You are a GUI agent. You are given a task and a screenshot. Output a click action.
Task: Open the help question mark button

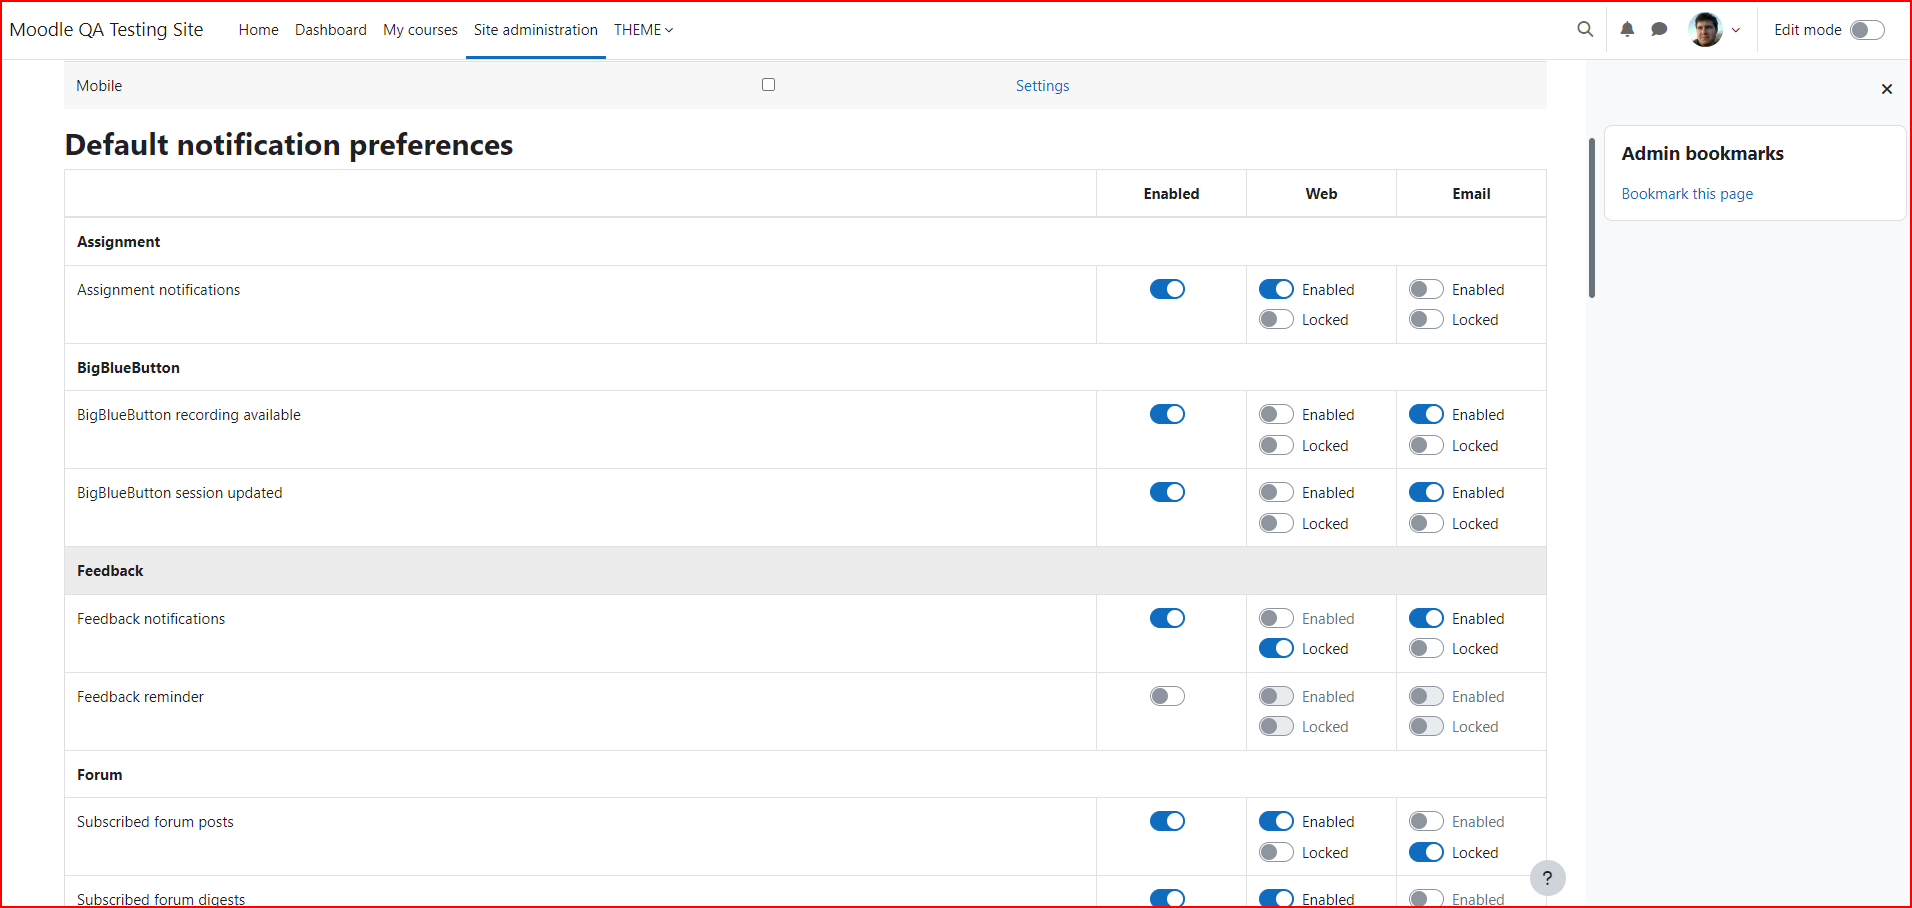(x=1547, y=878)
